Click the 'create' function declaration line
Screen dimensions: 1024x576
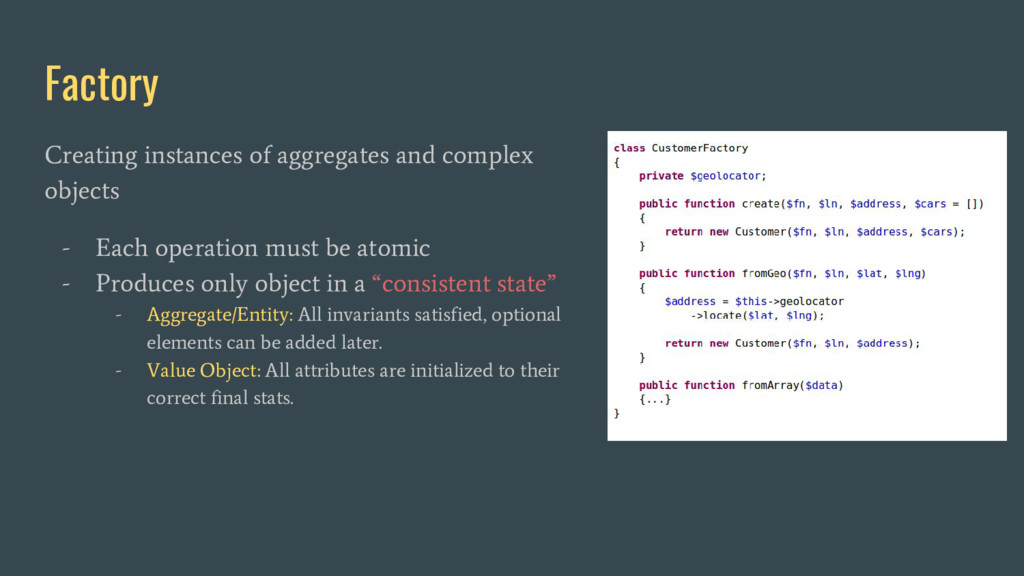(811, 204)
